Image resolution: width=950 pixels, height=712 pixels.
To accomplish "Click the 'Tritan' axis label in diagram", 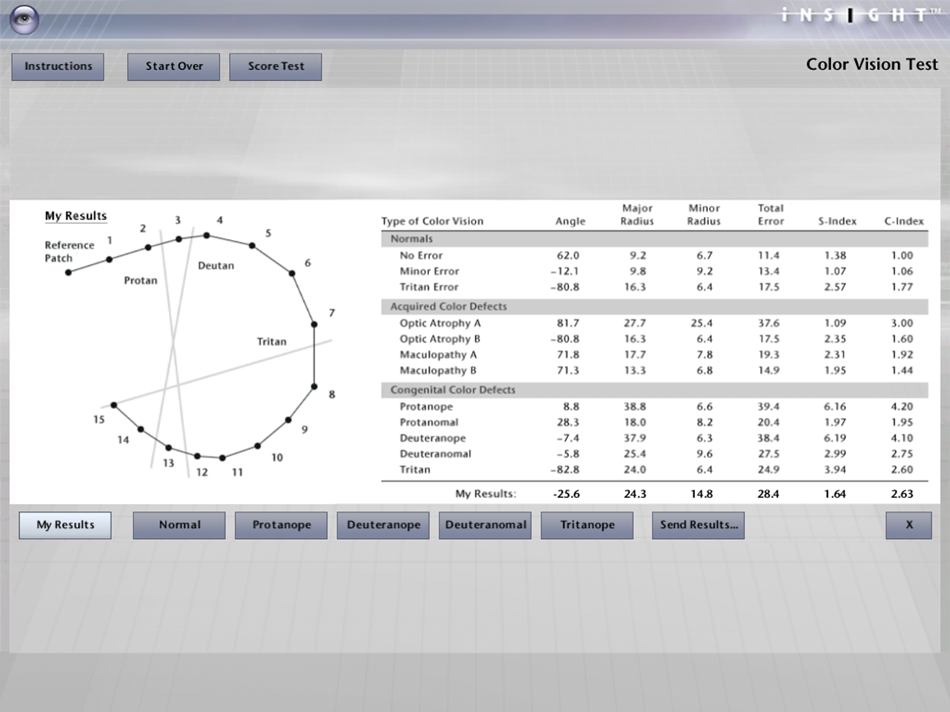I will click(x=271, y=342).
